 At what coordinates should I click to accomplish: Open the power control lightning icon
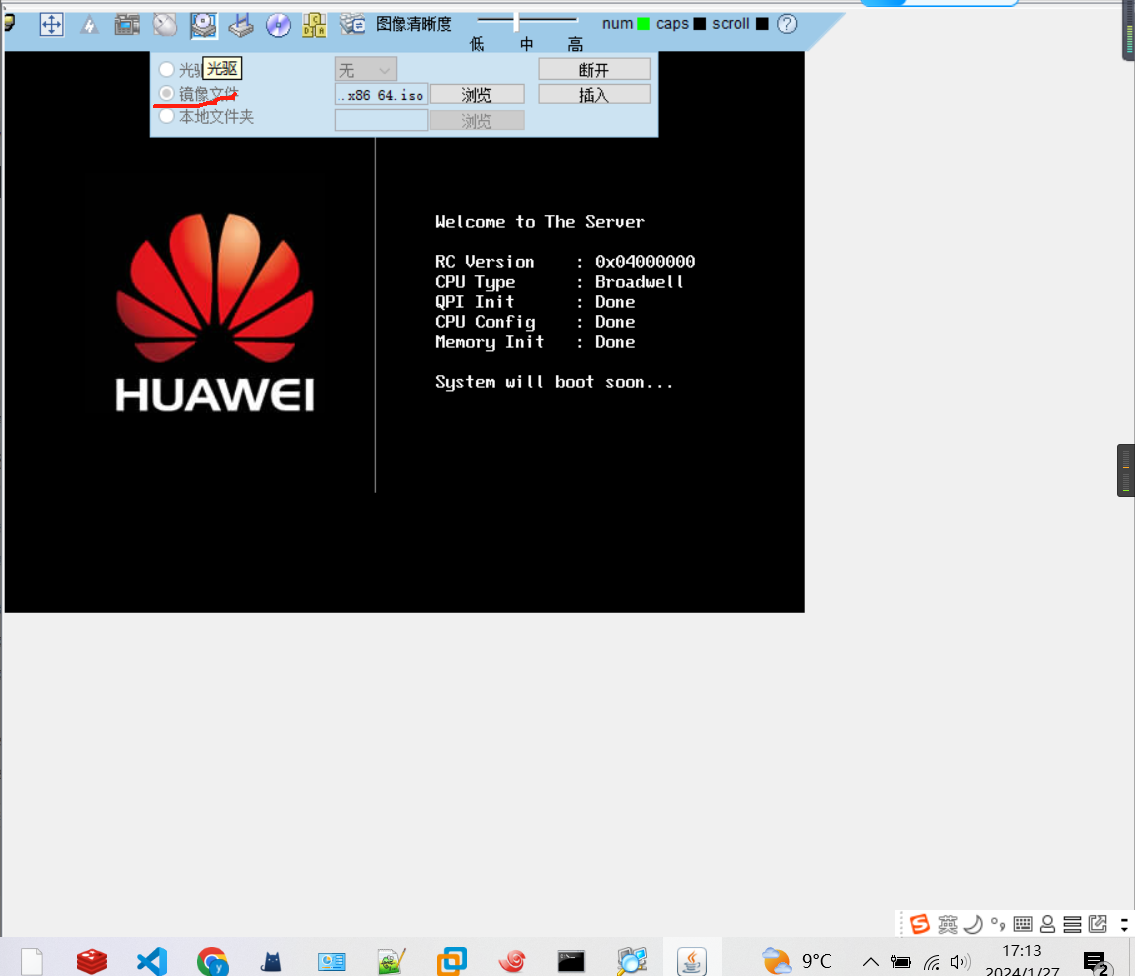point(89,25)
